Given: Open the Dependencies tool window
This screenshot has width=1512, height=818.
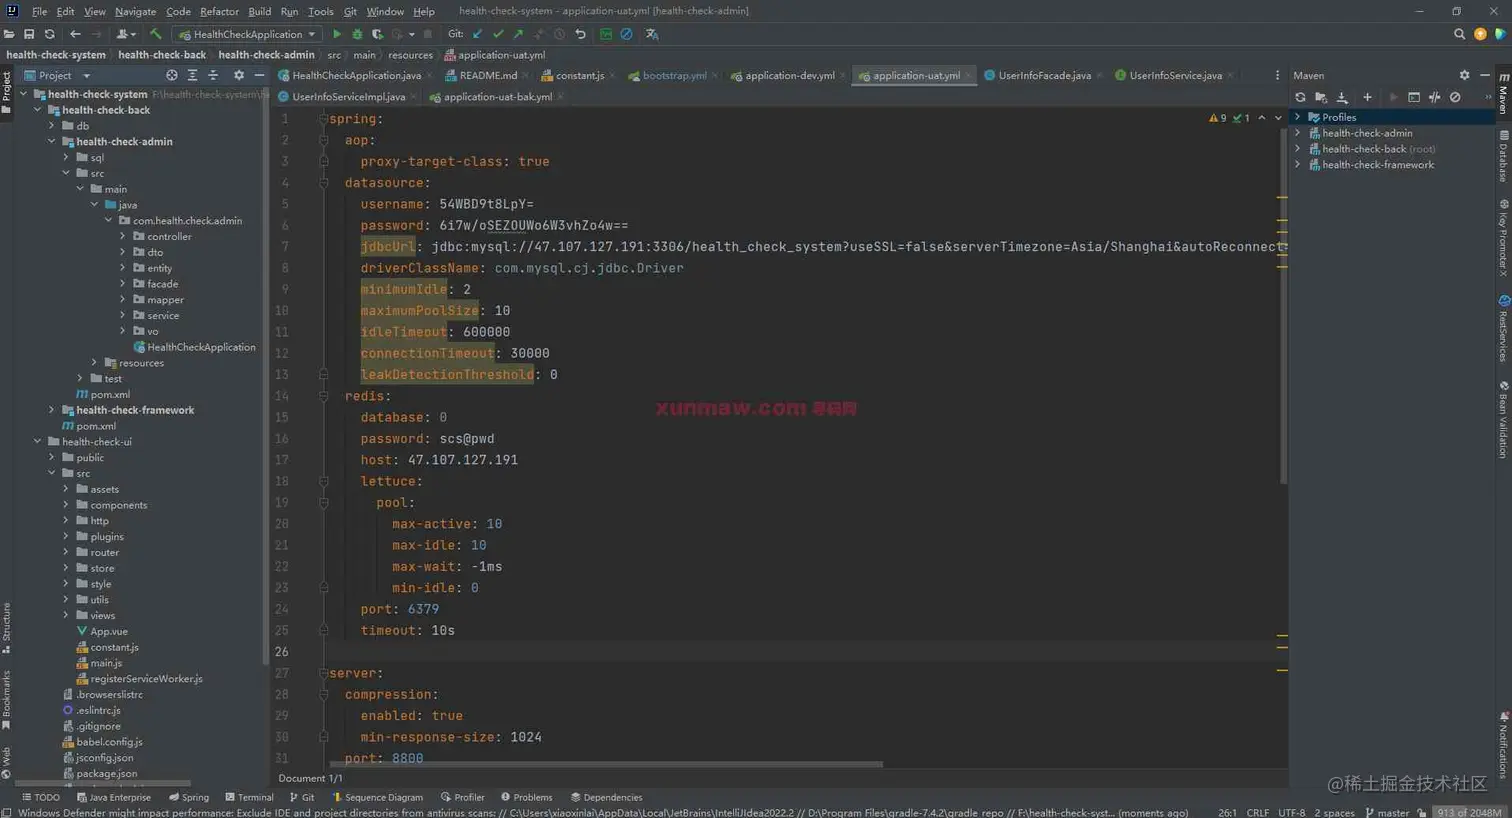Looking at the screenshot, I should (x=606, y=797).
